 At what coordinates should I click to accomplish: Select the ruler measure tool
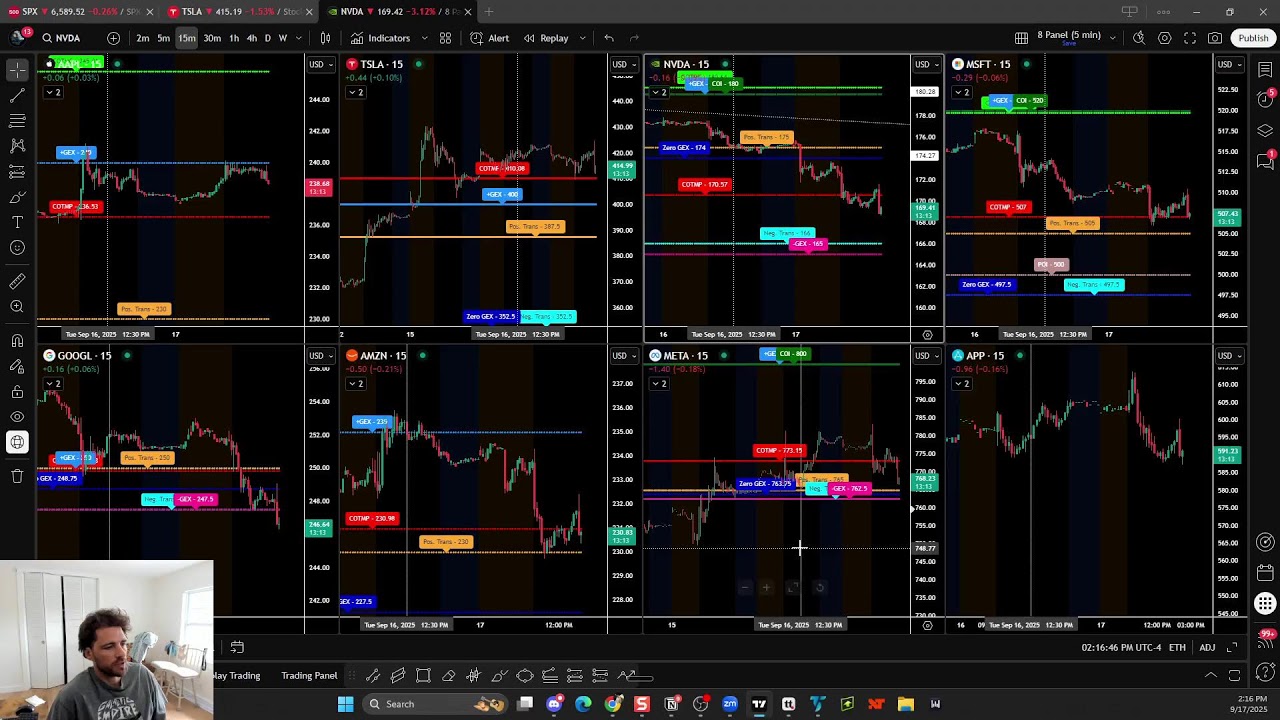(x=17, y=282)
